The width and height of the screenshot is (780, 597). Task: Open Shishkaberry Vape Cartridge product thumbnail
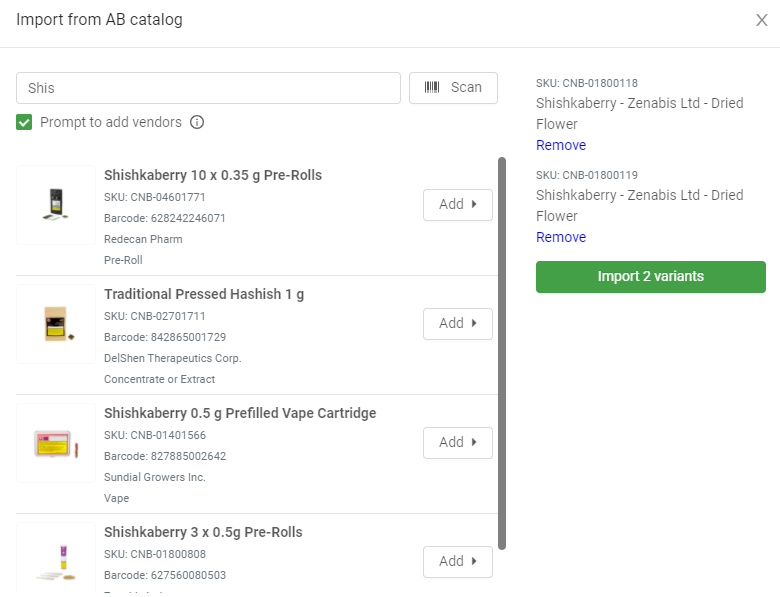pyautogui.click(x=56, y=443)
